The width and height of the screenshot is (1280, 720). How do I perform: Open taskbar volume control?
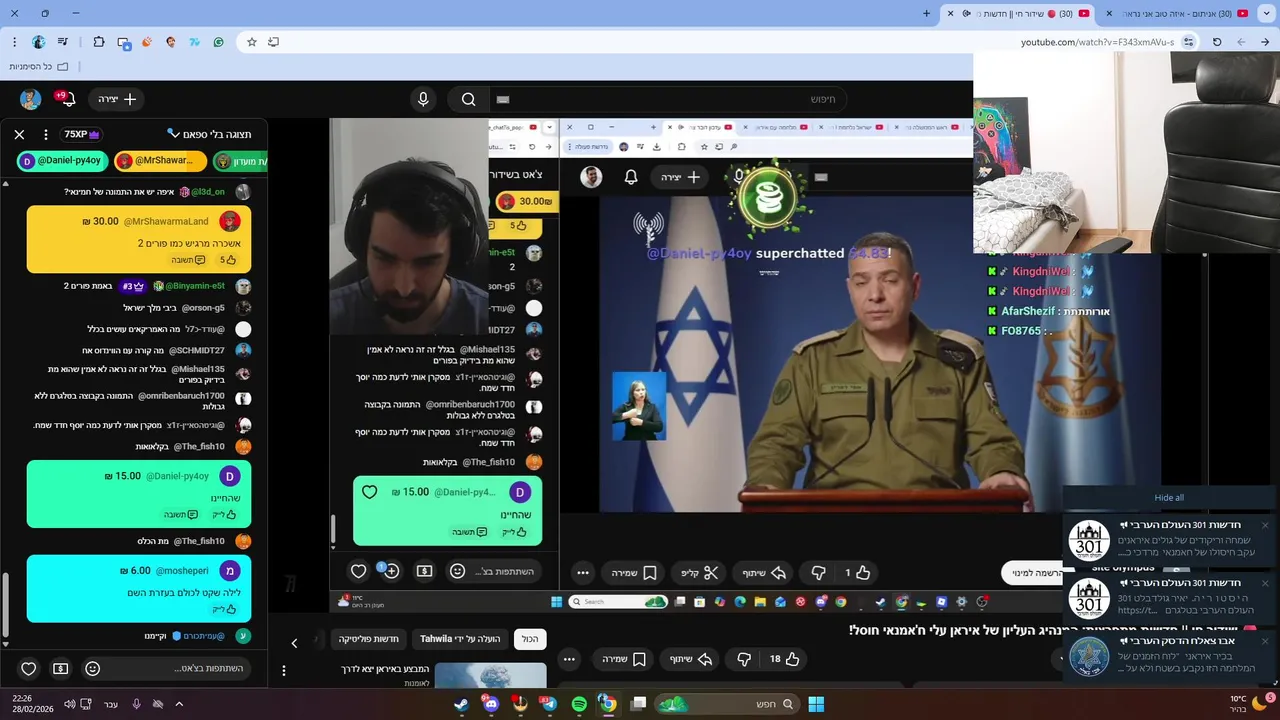coord(70,704)
